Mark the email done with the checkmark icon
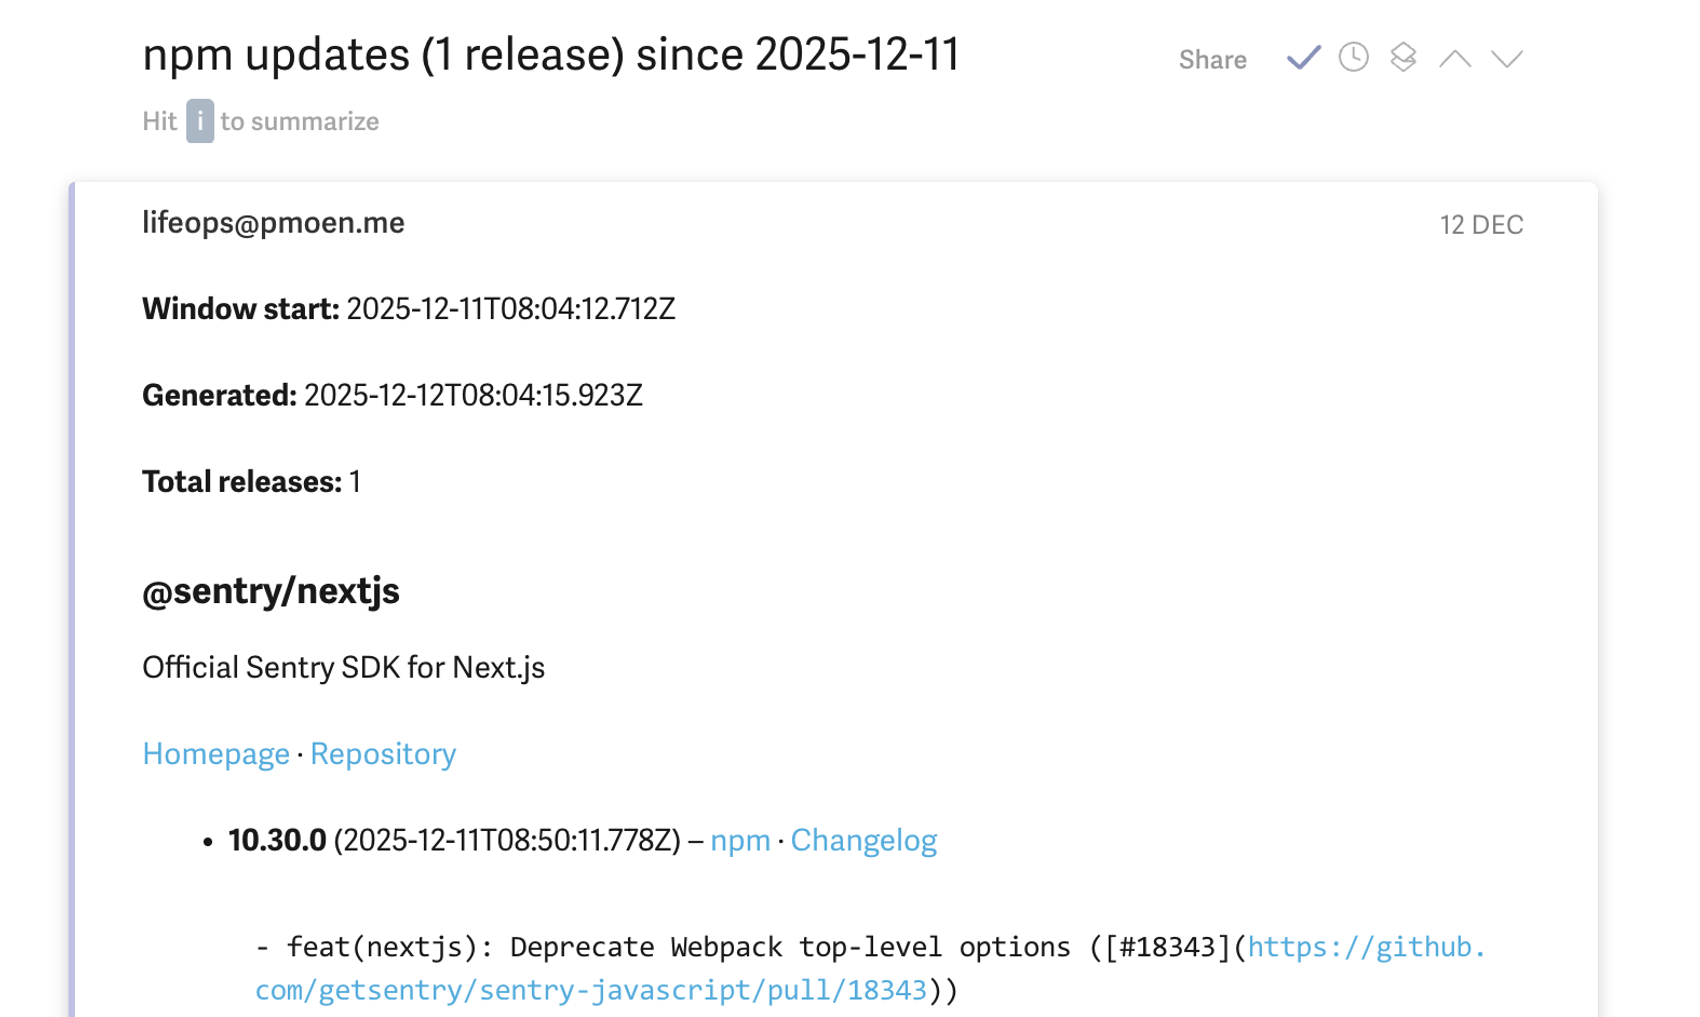Viewport: 1700px width, 1017px height. point(1303,58)
